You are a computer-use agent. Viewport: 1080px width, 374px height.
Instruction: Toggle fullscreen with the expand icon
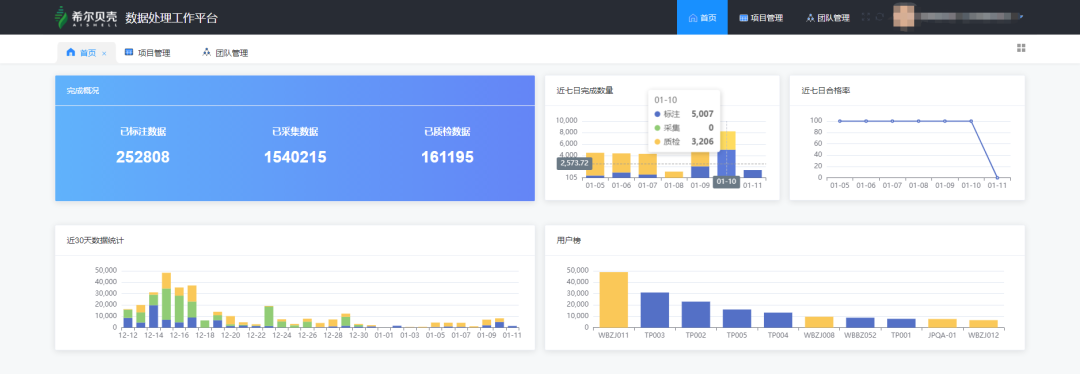(x=866, y=17)
